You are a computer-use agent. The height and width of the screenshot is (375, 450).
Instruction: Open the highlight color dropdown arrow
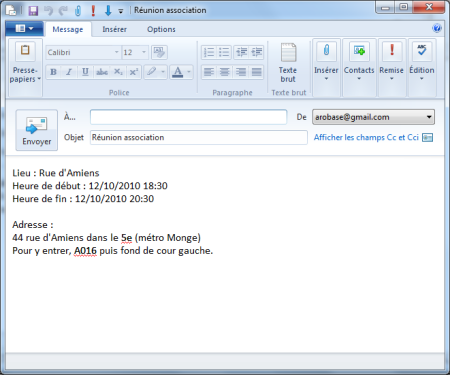(163, 72)
